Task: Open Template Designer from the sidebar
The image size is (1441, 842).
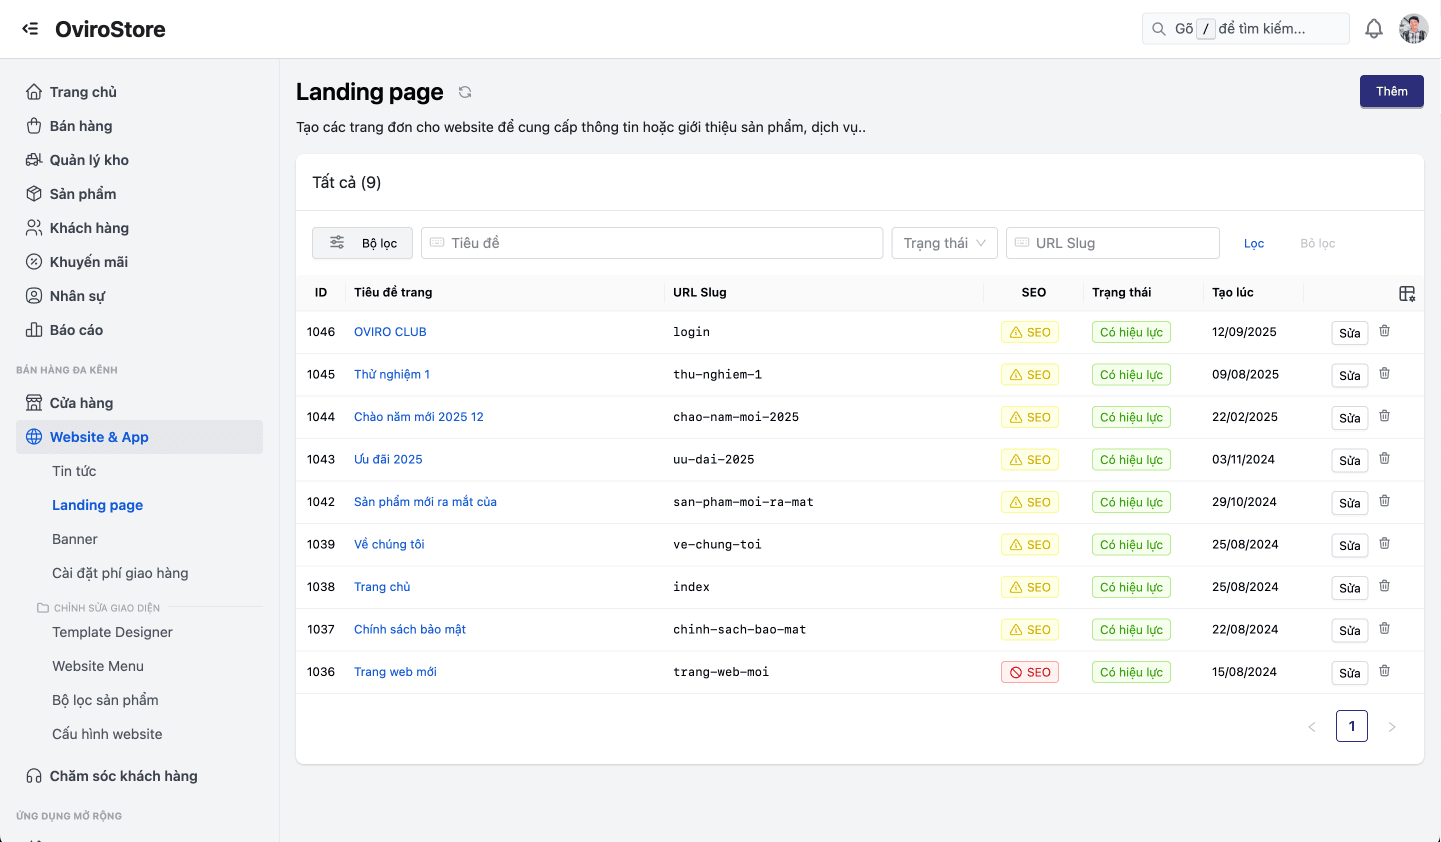Action: (x=112, y=632)
